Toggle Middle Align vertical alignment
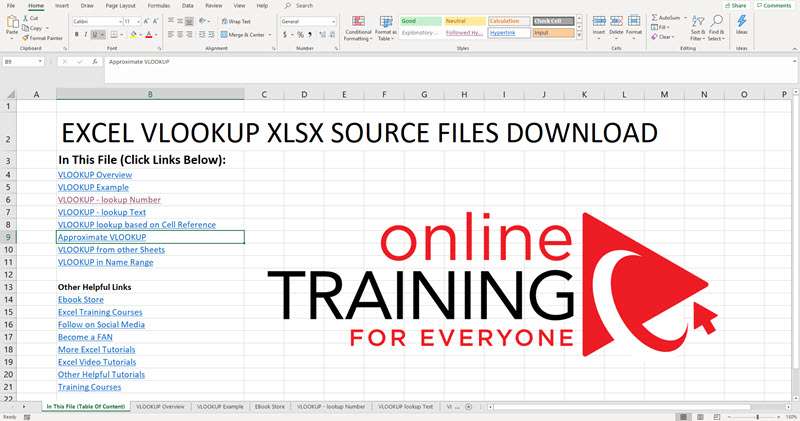This screenshot has height=421, width=800. 180,21
